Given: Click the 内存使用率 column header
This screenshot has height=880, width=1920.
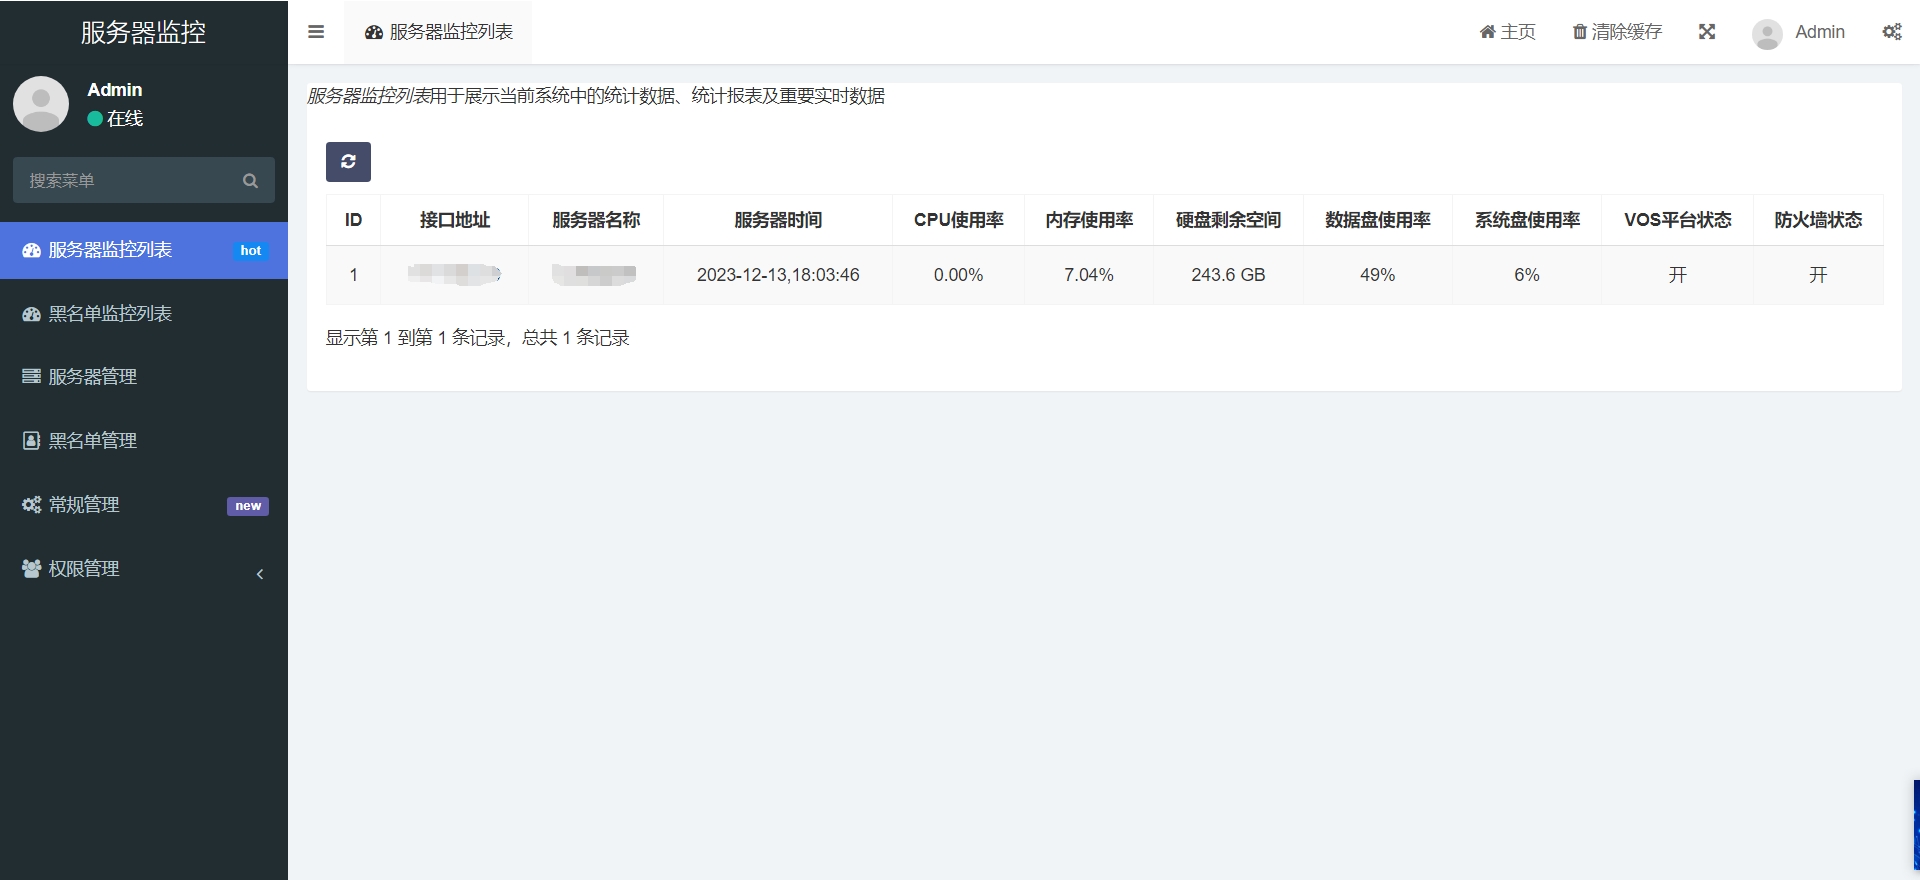Looking at the screenshot, I should click(1089, 220).
